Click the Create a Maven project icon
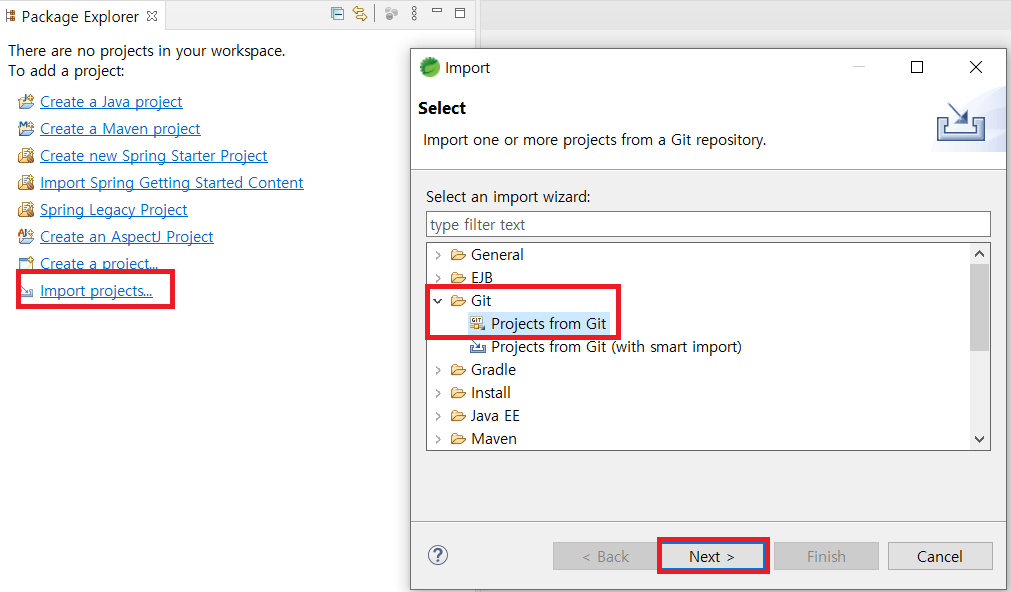 [x=26, y=128]
